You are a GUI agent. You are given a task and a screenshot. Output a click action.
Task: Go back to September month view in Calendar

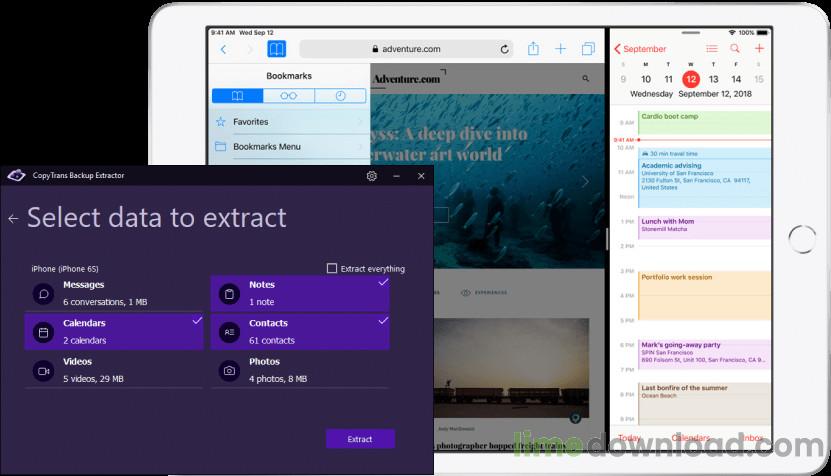click(x=640, y=49)
